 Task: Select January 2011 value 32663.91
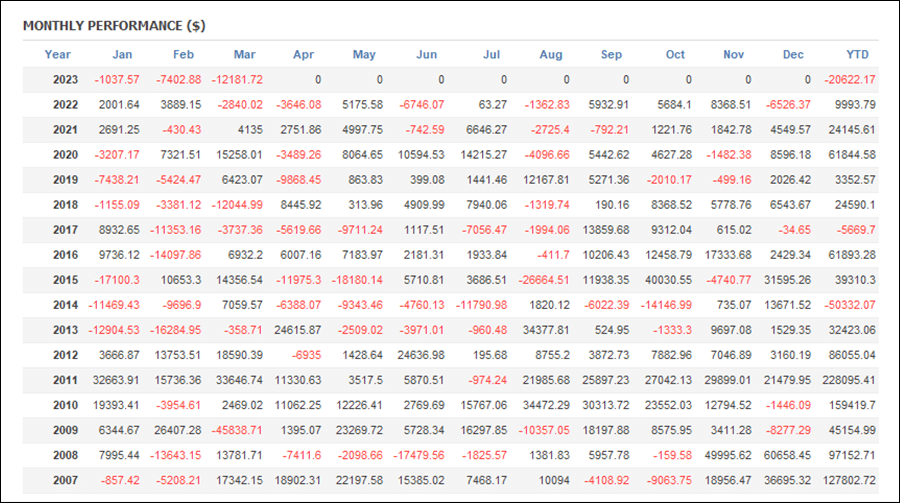116,380
